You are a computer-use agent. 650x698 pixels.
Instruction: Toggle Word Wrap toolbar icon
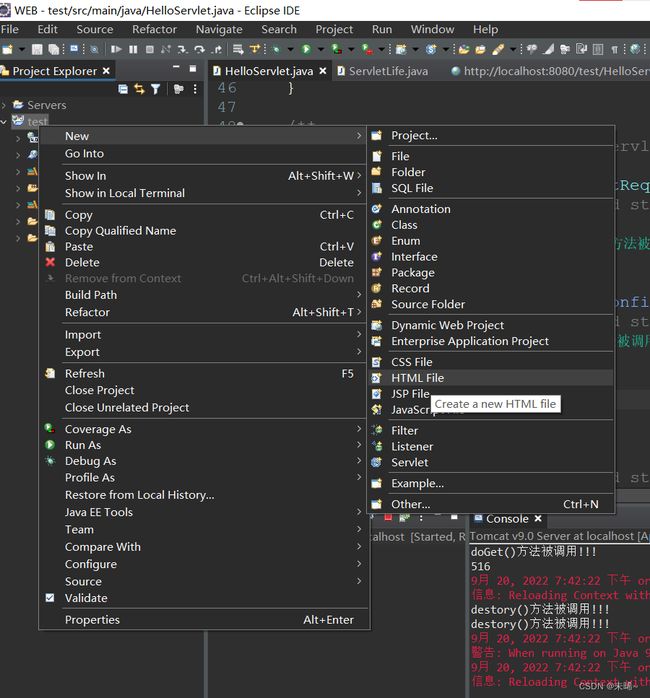click(x=581, y=49)
